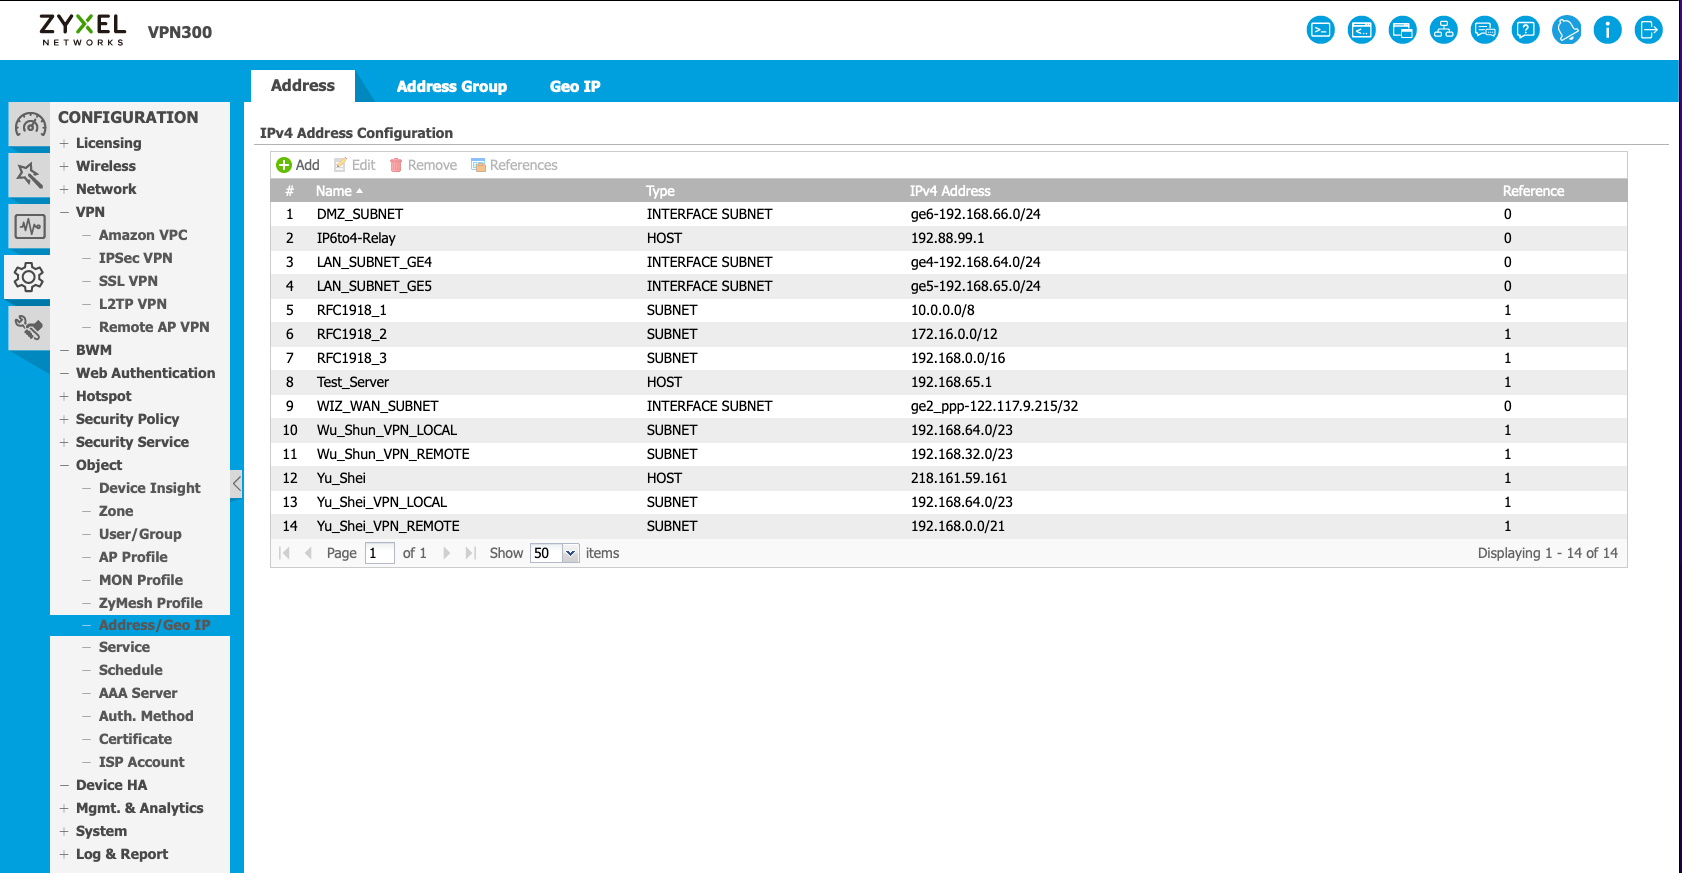This screenshot has height=873, width=1682.
Task: Expand the Wireless menu
Action: click(x=64, y=166)
